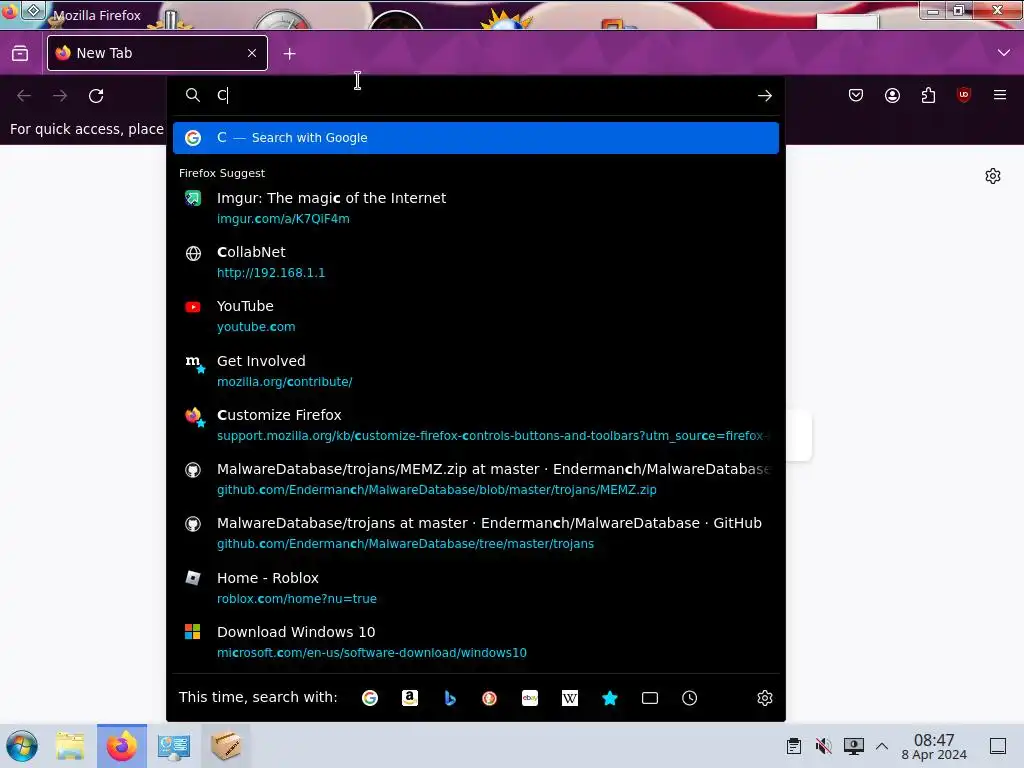Viewport: 1024px width, 768px height.
Task: Open the Customize Firefox suggestion
Action: click(x=475, y=425)
